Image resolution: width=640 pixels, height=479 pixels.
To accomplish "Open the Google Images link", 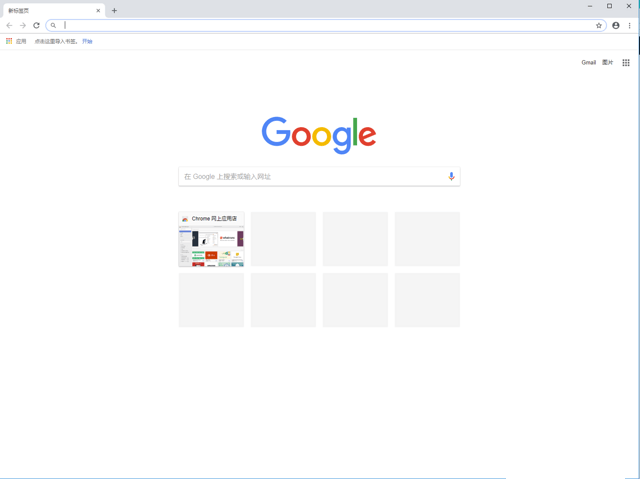I will pyautogui.click(x=607, y=62).
